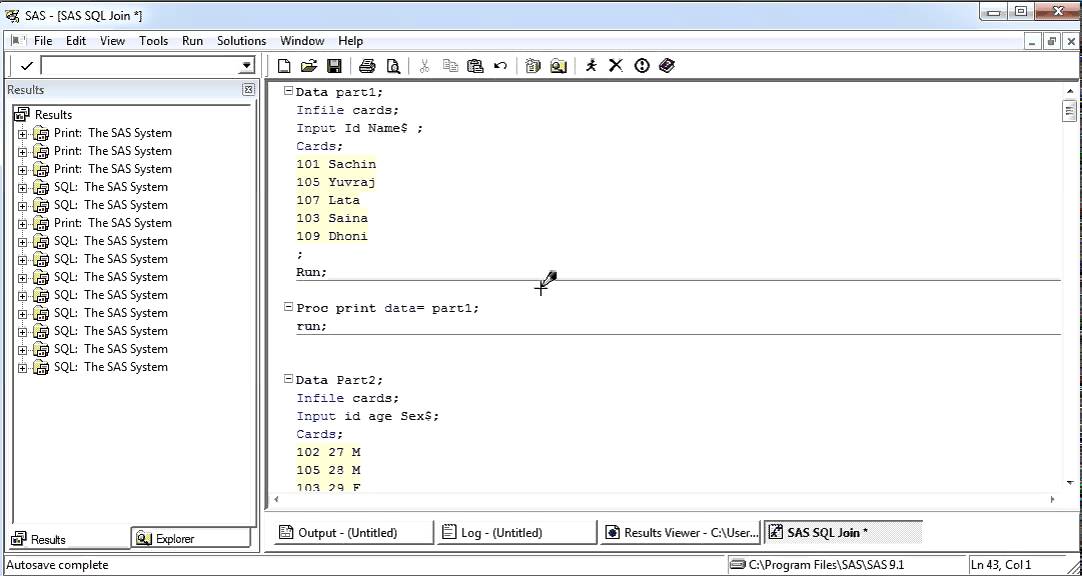Click the Clear All X toolbar icon

pos(616,66)
